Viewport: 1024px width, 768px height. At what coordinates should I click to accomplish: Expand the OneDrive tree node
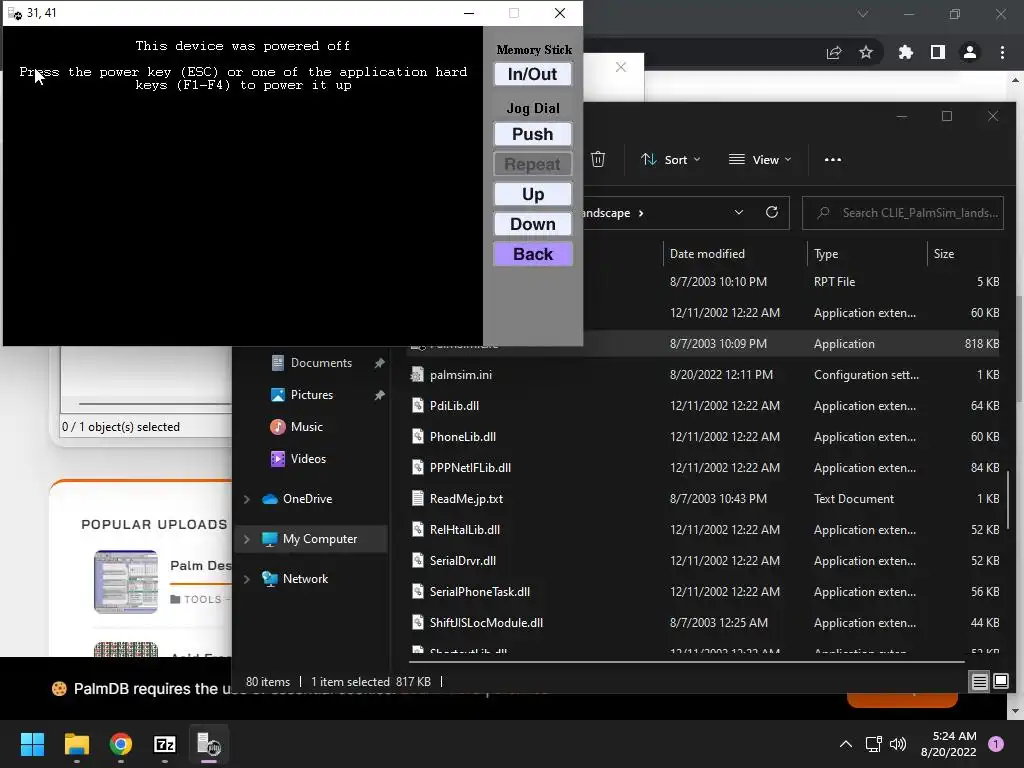coord(247,499)
